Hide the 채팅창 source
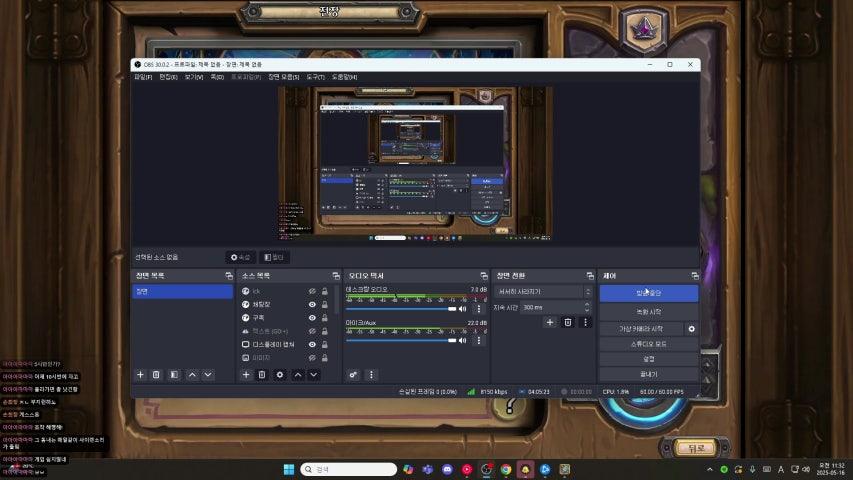The image size is (853, 480). coord(312,305)
